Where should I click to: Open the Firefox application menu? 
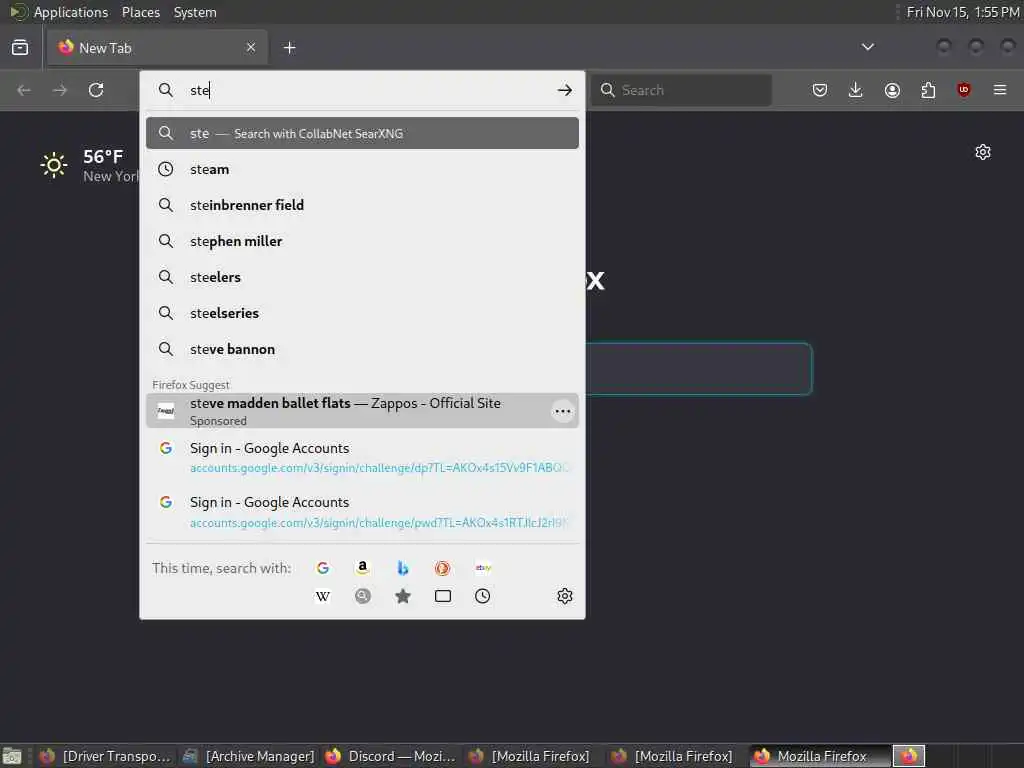1000,90
